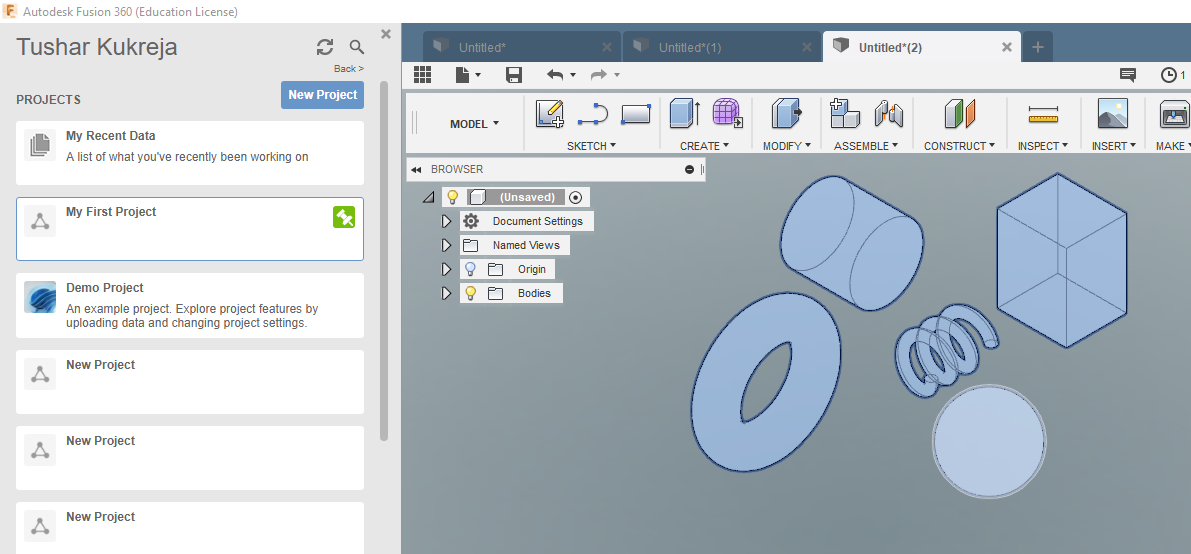The image size is (1191, 554).
Task: Select the New Component assemble tool
Action: [845, 113]
